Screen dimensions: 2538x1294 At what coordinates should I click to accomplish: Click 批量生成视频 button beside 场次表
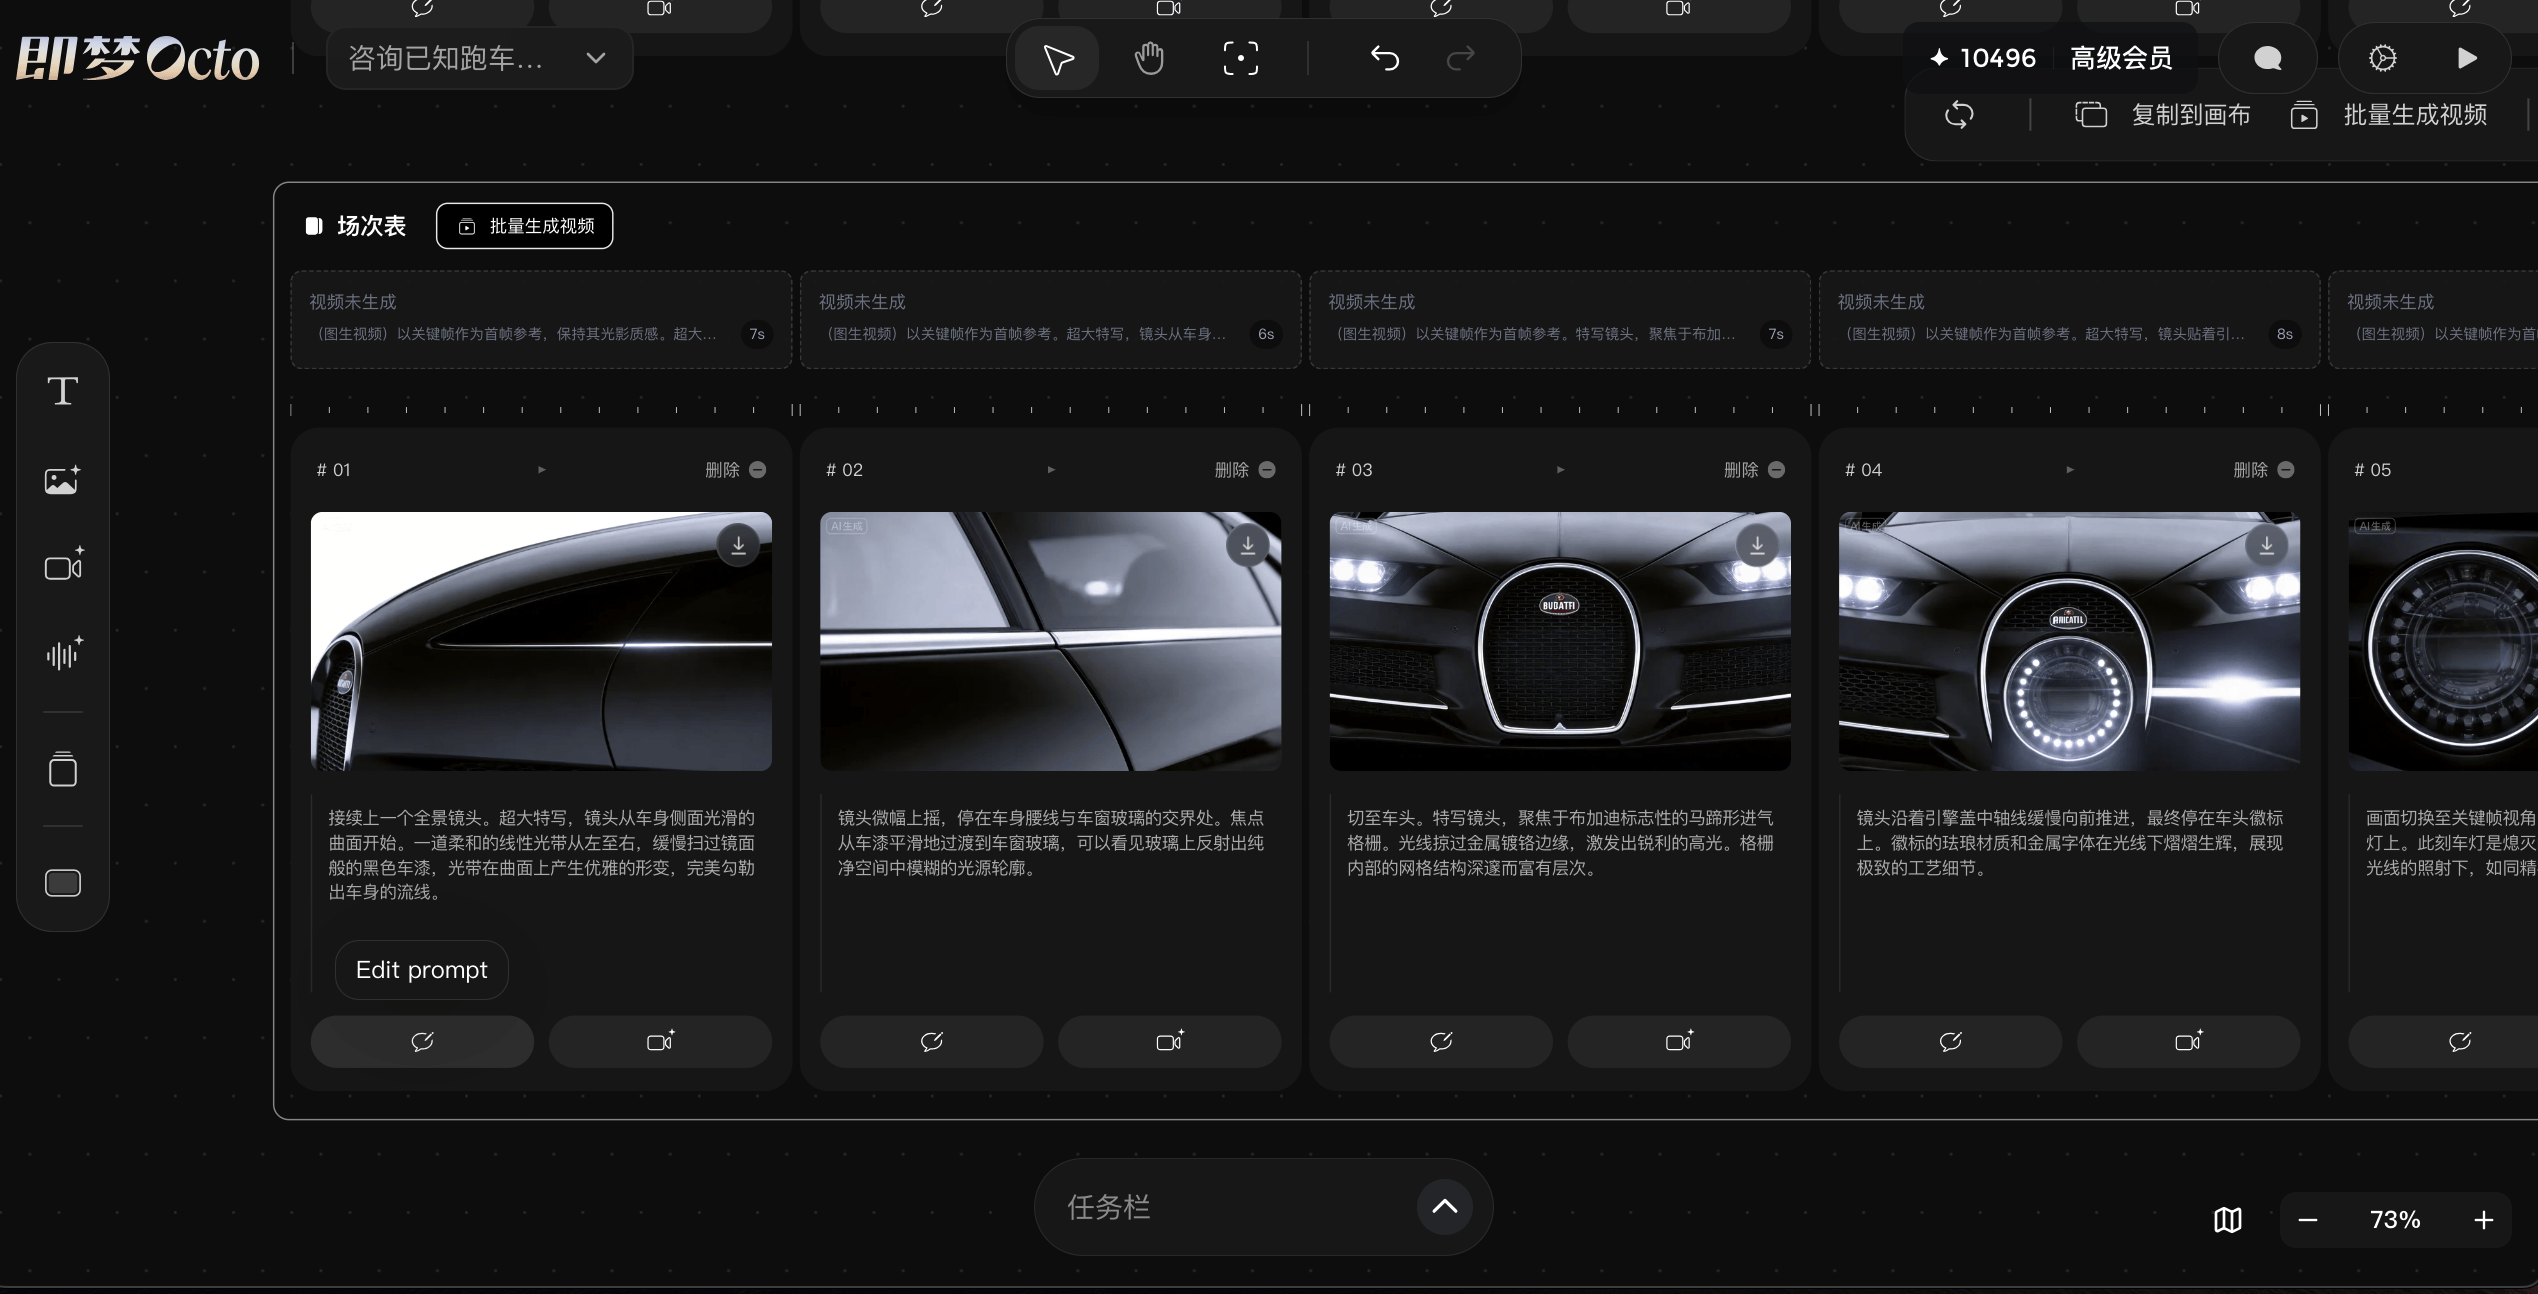(525, 226)
